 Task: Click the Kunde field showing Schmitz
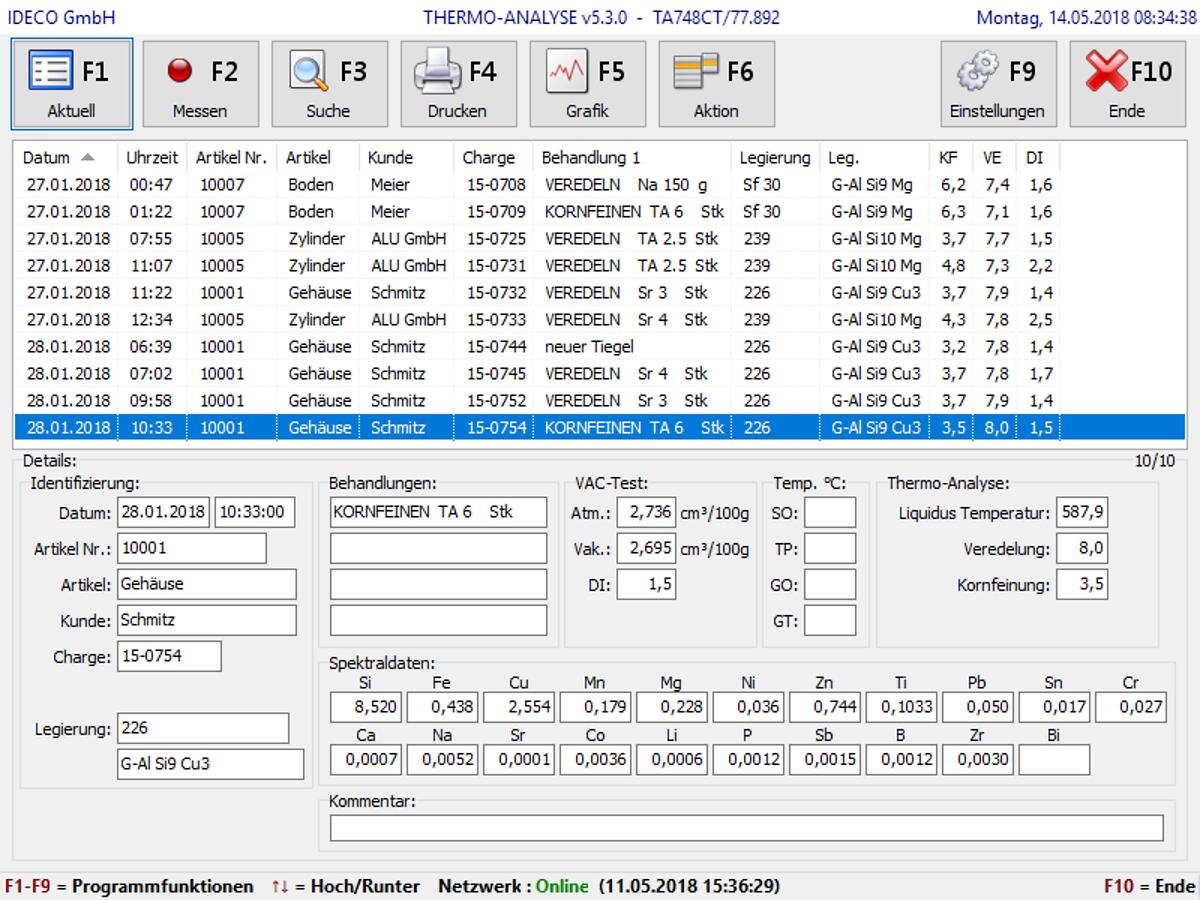[x=206, y=620]
